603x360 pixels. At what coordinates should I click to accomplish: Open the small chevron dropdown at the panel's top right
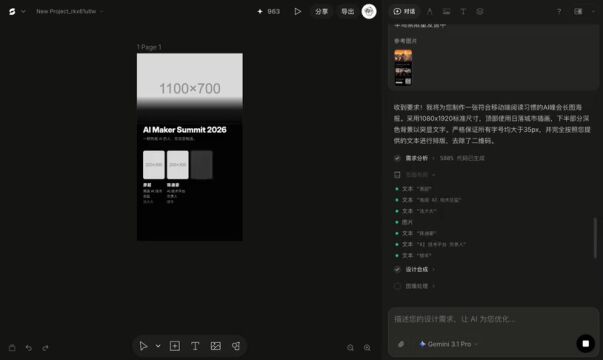coord(593,12)
